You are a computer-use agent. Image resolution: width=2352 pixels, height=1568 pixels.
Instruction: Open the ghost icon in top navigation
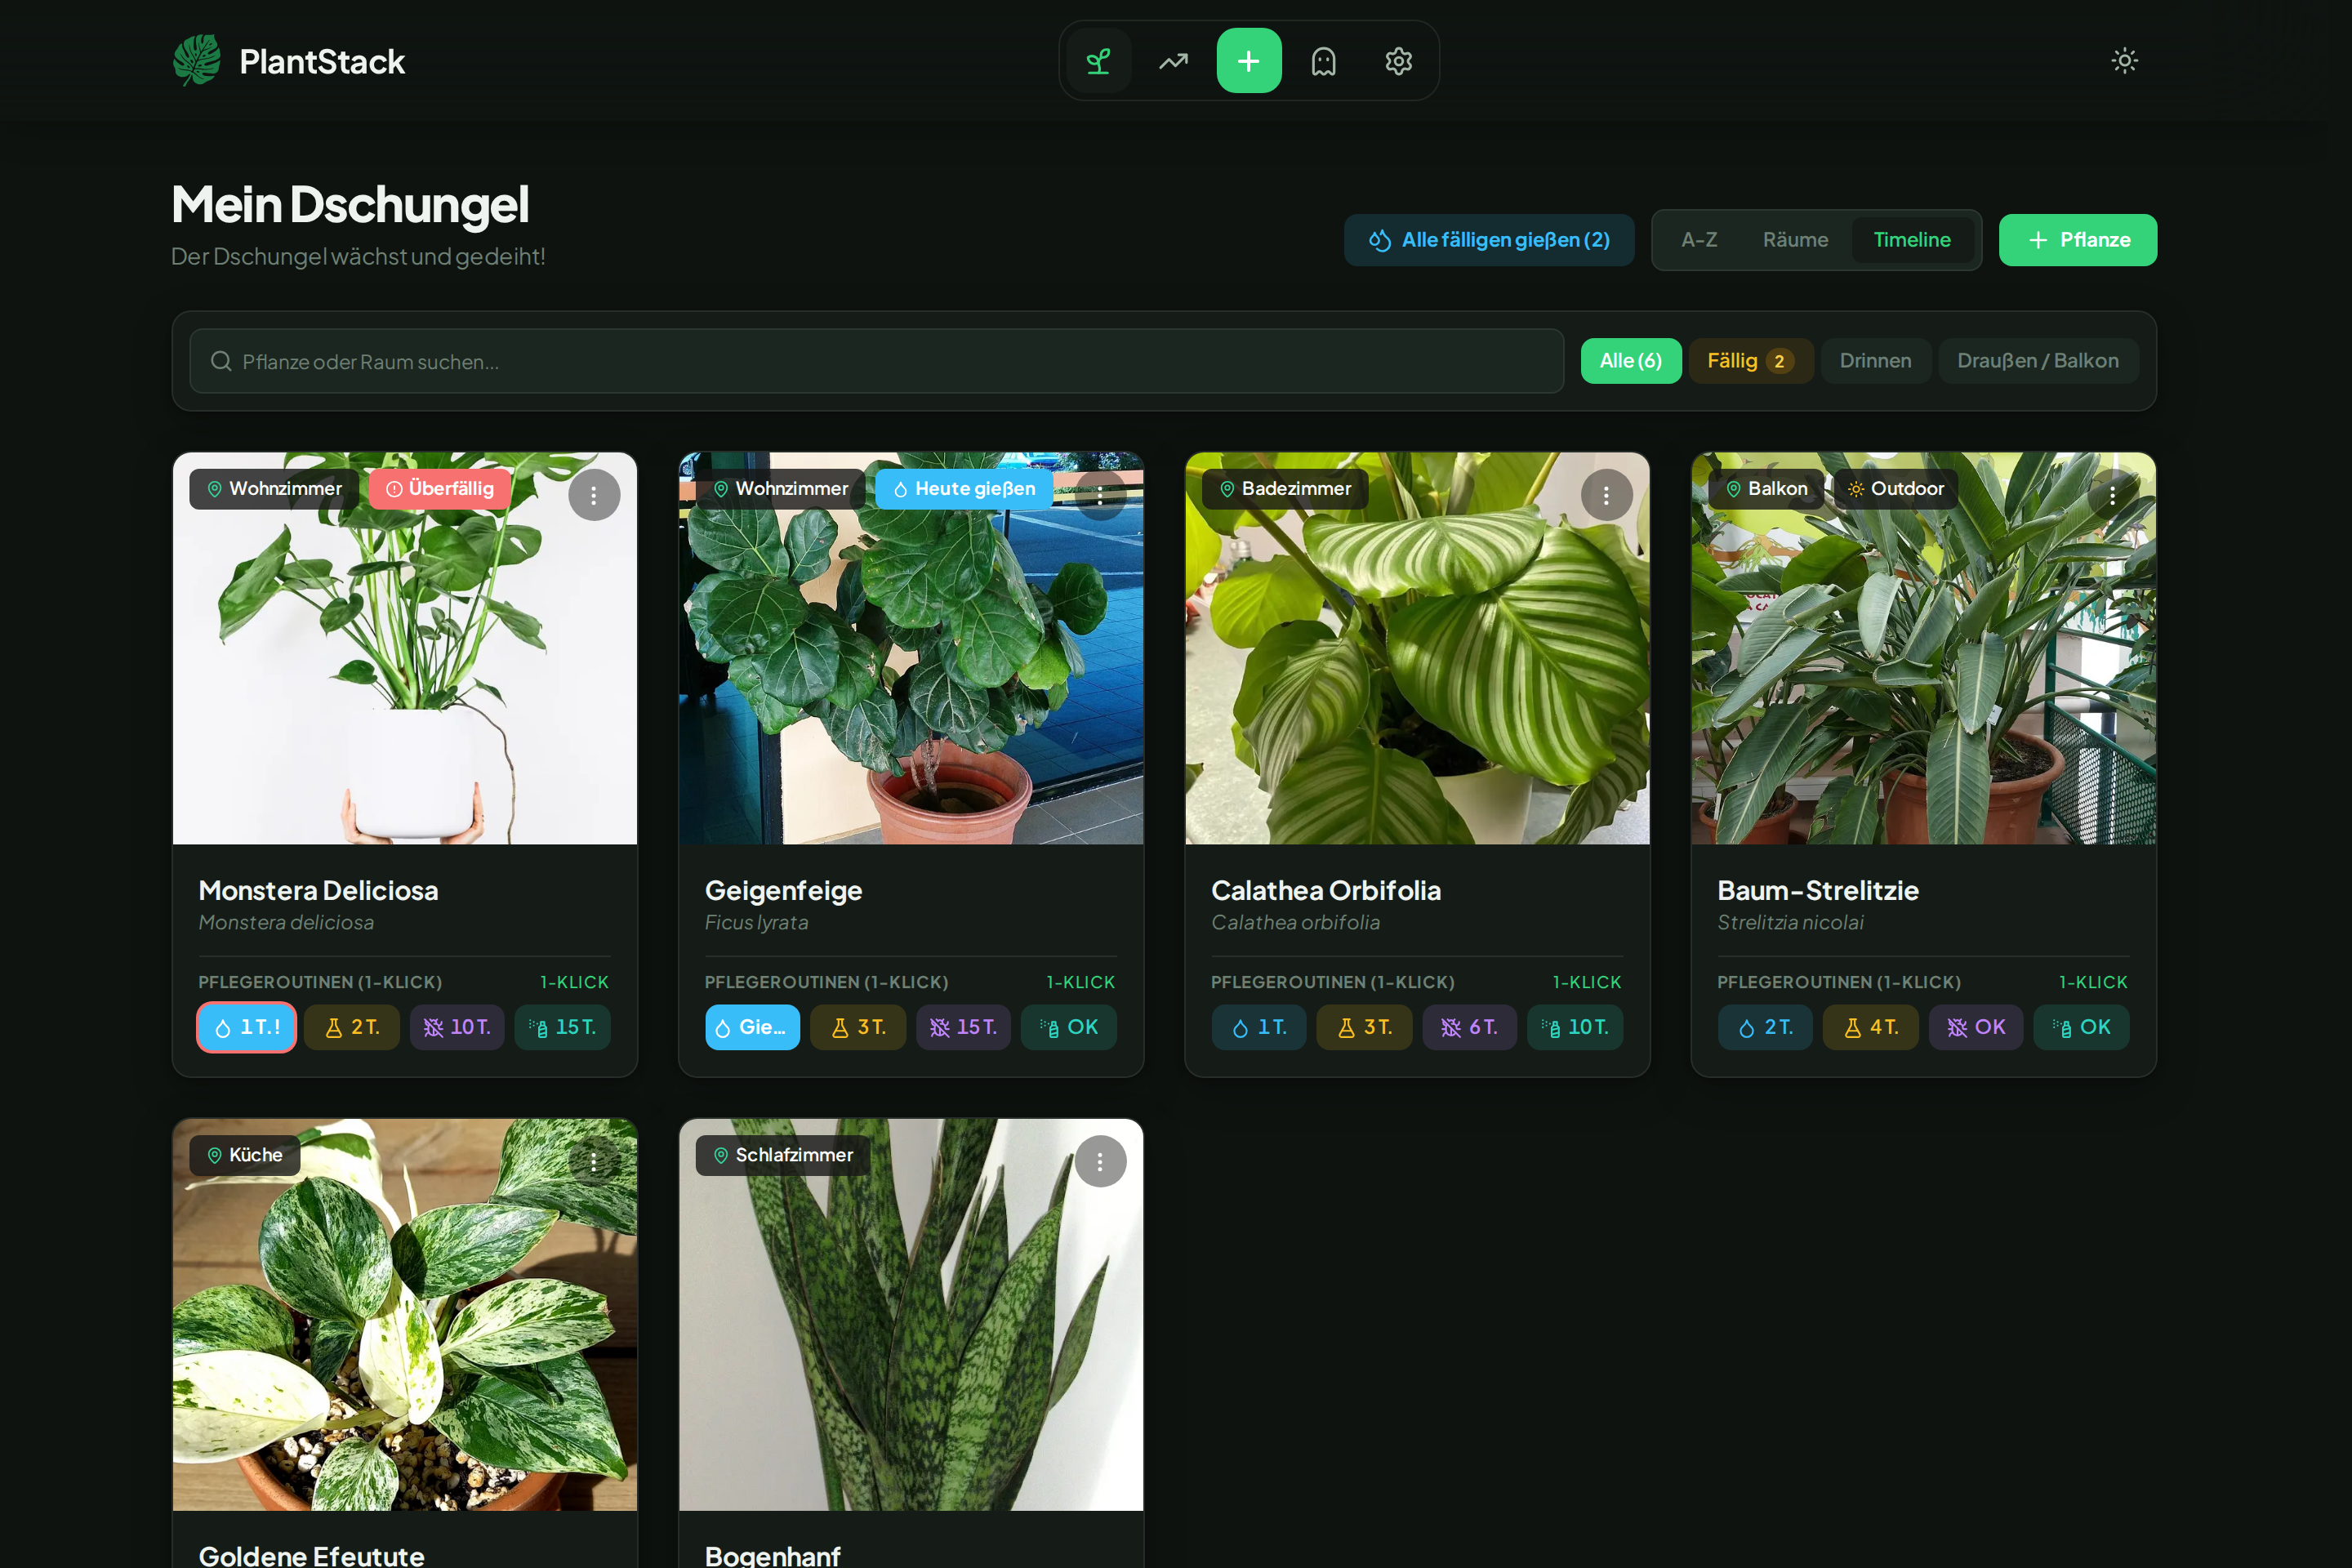1323,61
